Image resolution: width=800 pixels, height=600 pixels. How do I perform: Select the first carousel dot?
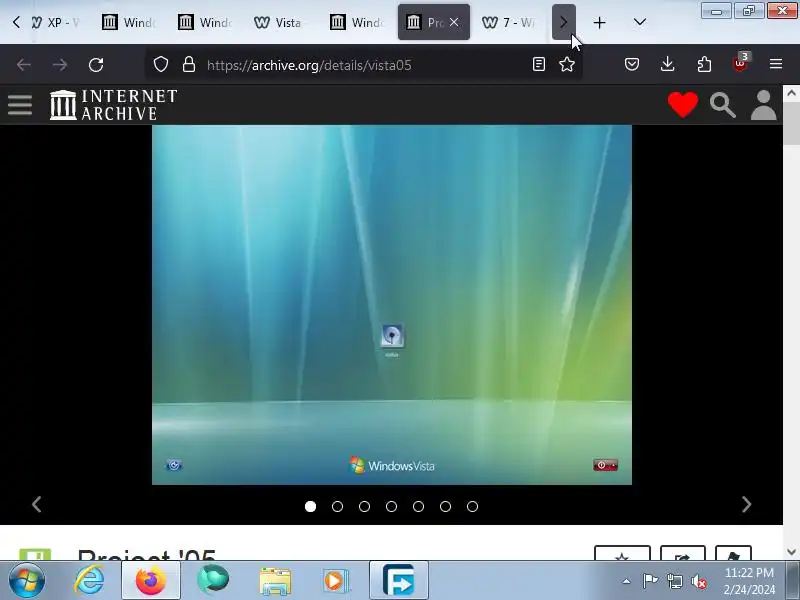(x=310, y=506)
